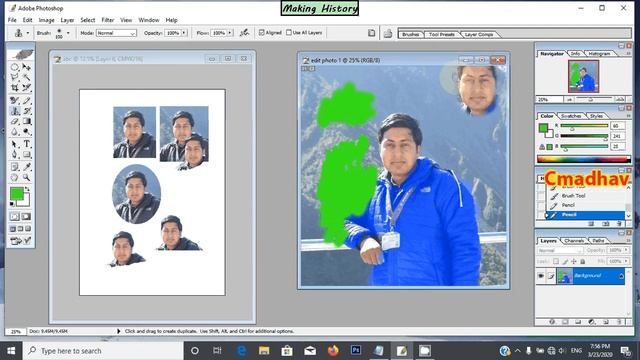Expand the status bar info arrow
Viewport: 640px width, 360px height.
(x=119, y=331)
